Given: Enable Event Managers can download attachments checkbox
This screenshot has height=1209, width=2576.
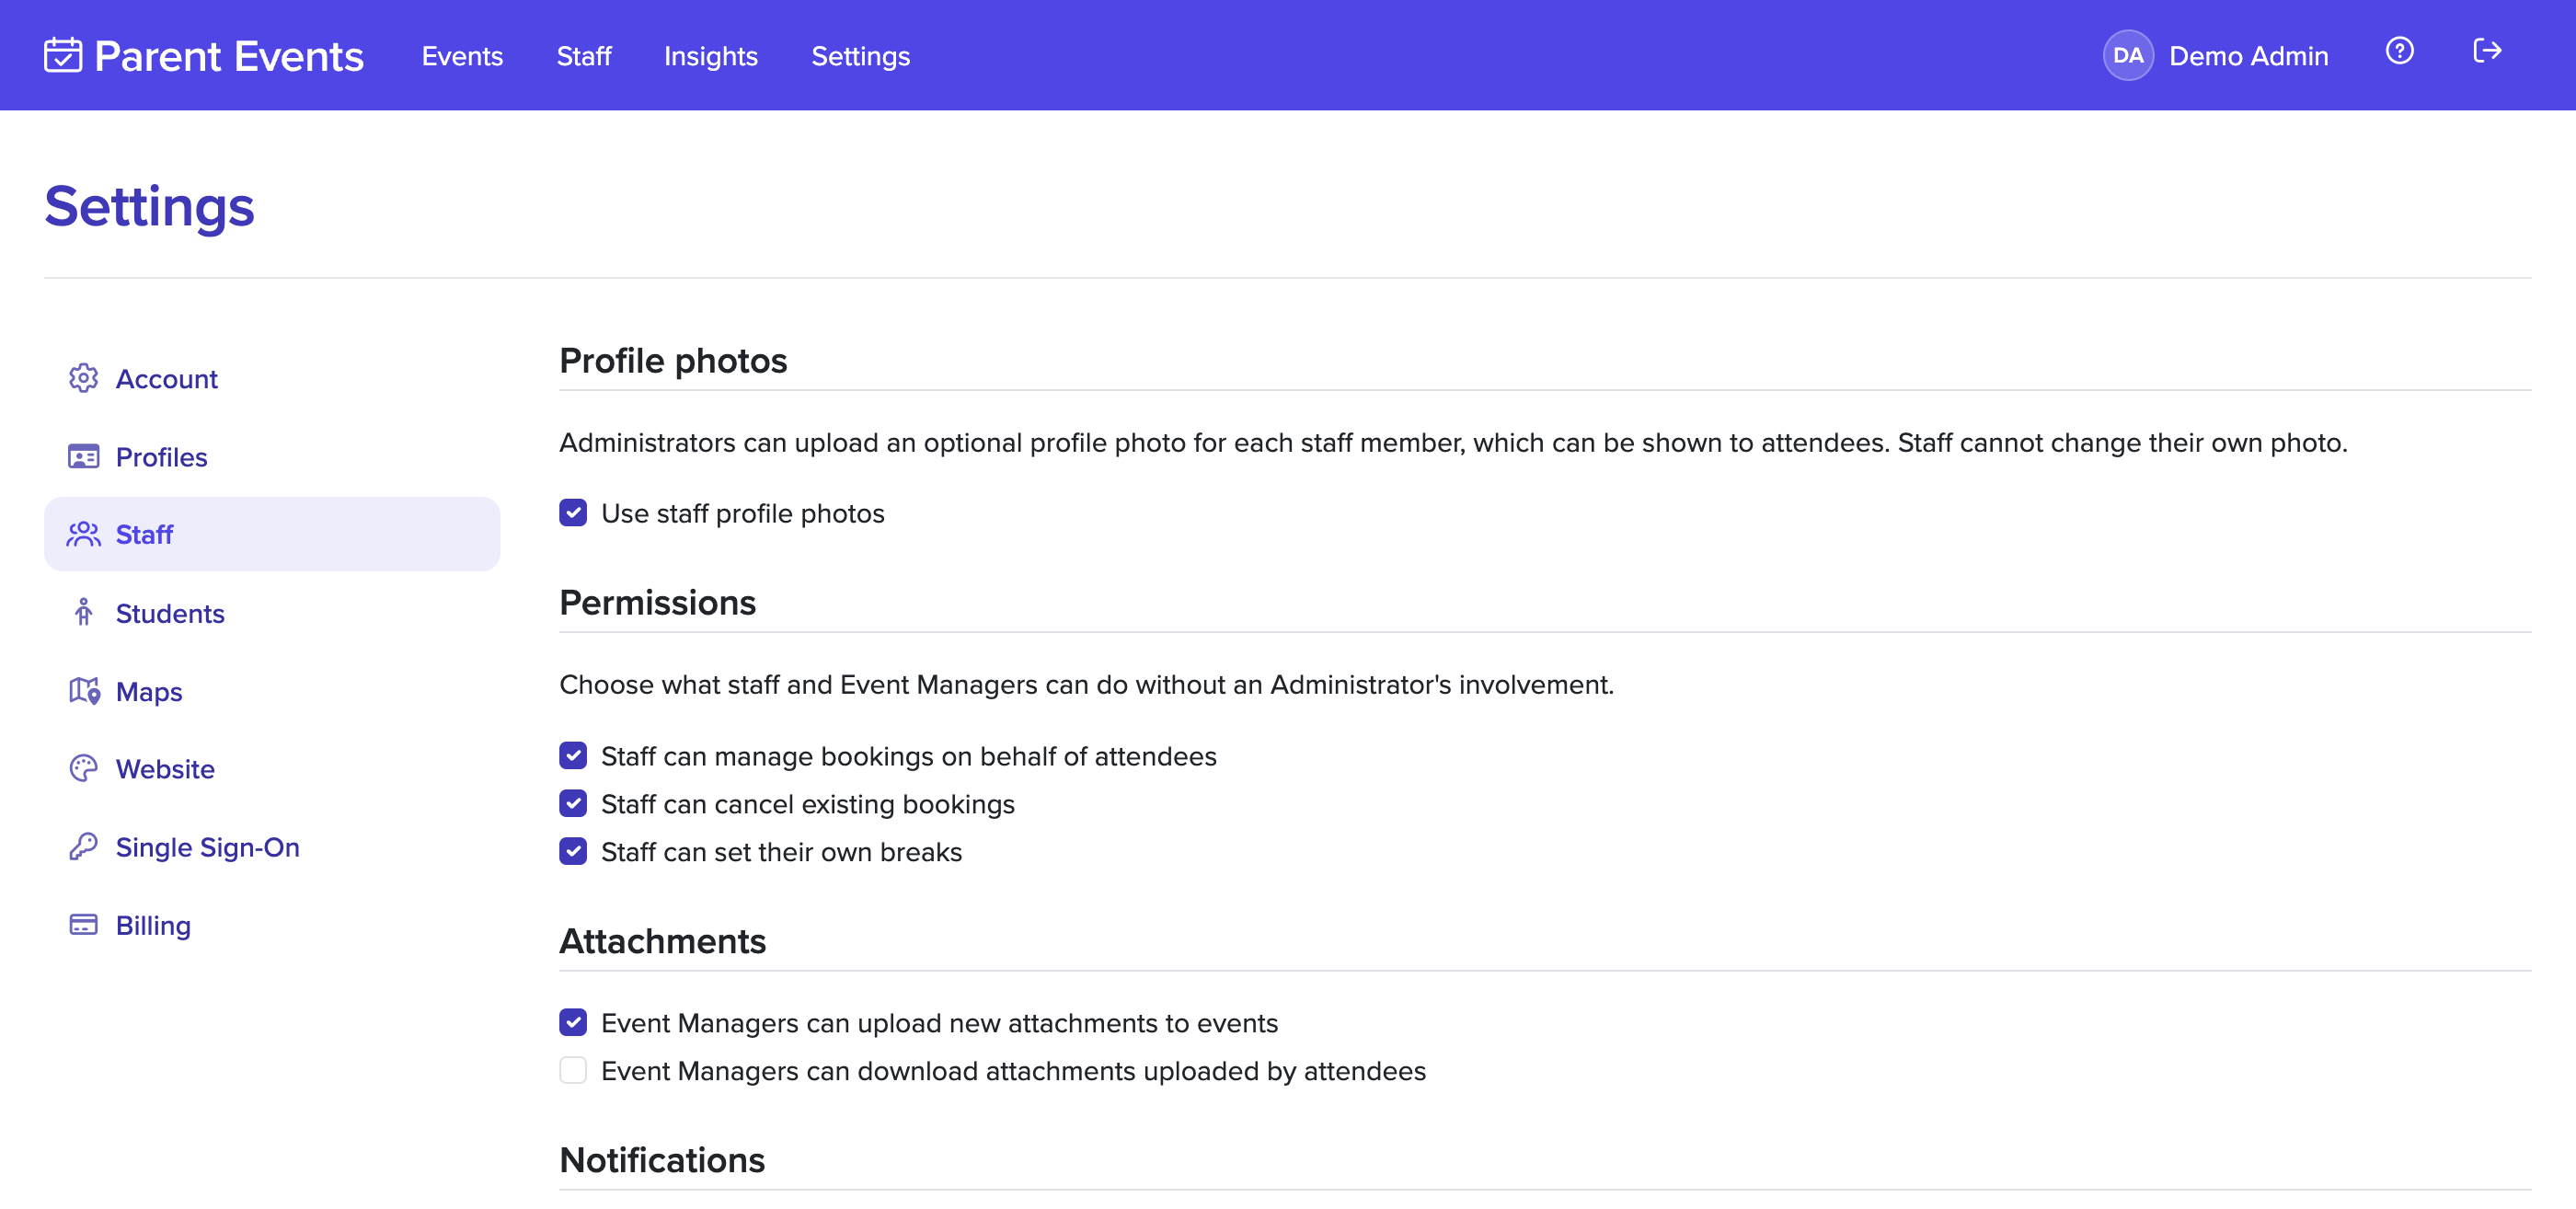Looking at the screenshot, I should pos(573,1071).
